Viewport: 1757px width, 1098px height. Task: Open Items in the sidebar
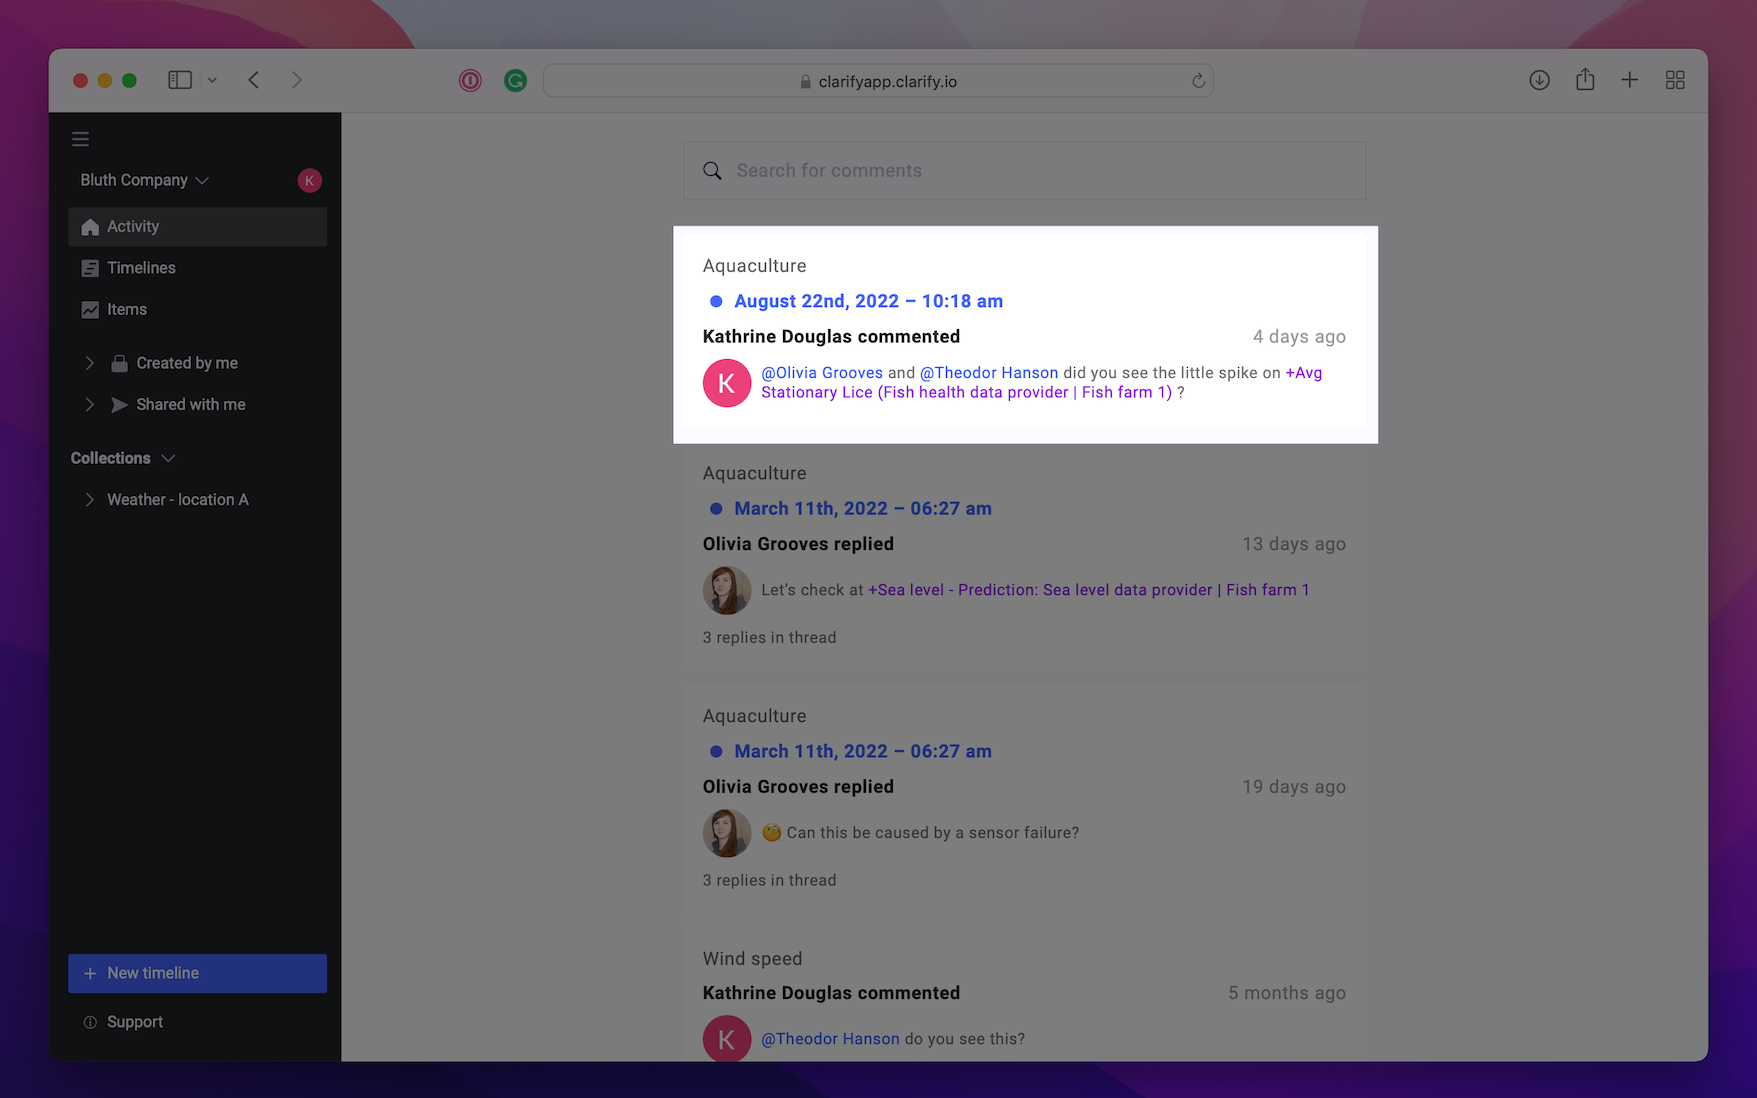(x=127, y=309)
